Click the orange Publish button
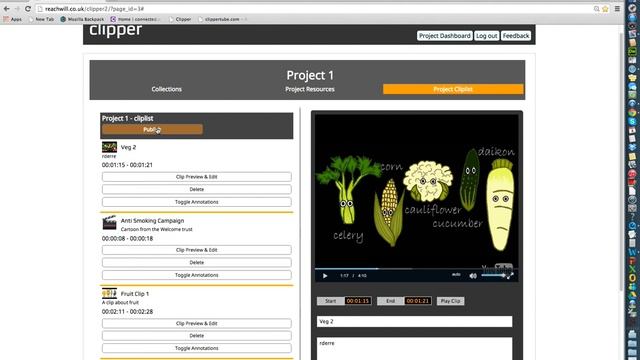The image size is (640, 360). (x=152, y=129)
